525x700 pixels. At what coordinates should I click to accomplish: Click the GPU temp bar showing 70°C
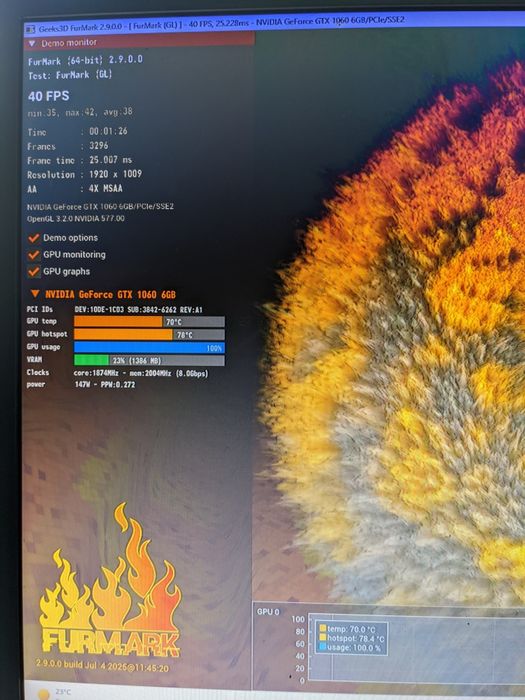pos(149,322)
